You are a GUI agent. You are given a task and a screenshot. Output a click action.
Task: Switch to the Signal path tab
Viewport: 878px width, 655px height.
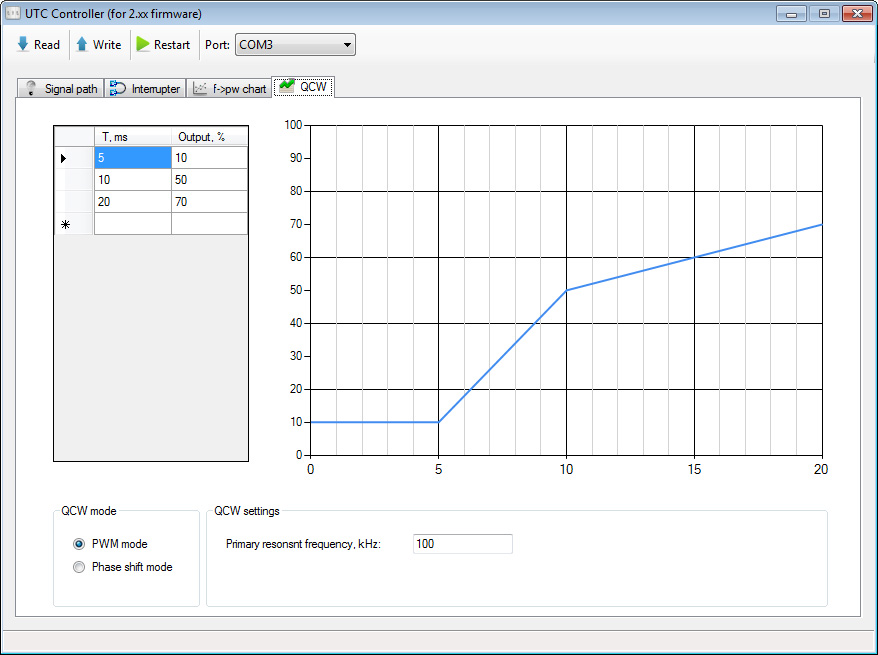point(70,89)
